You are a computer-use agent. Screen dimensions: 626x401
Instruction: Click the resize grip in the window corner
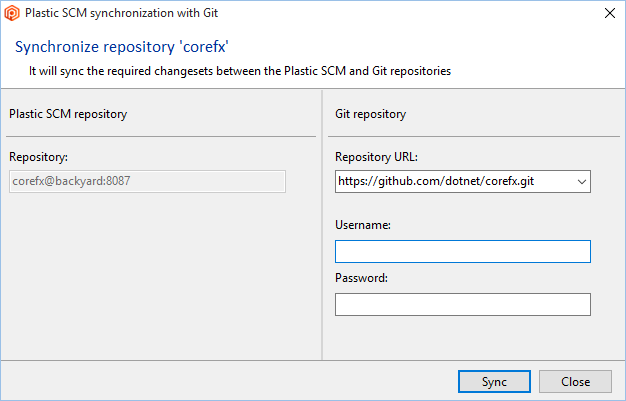click(620, 395)
